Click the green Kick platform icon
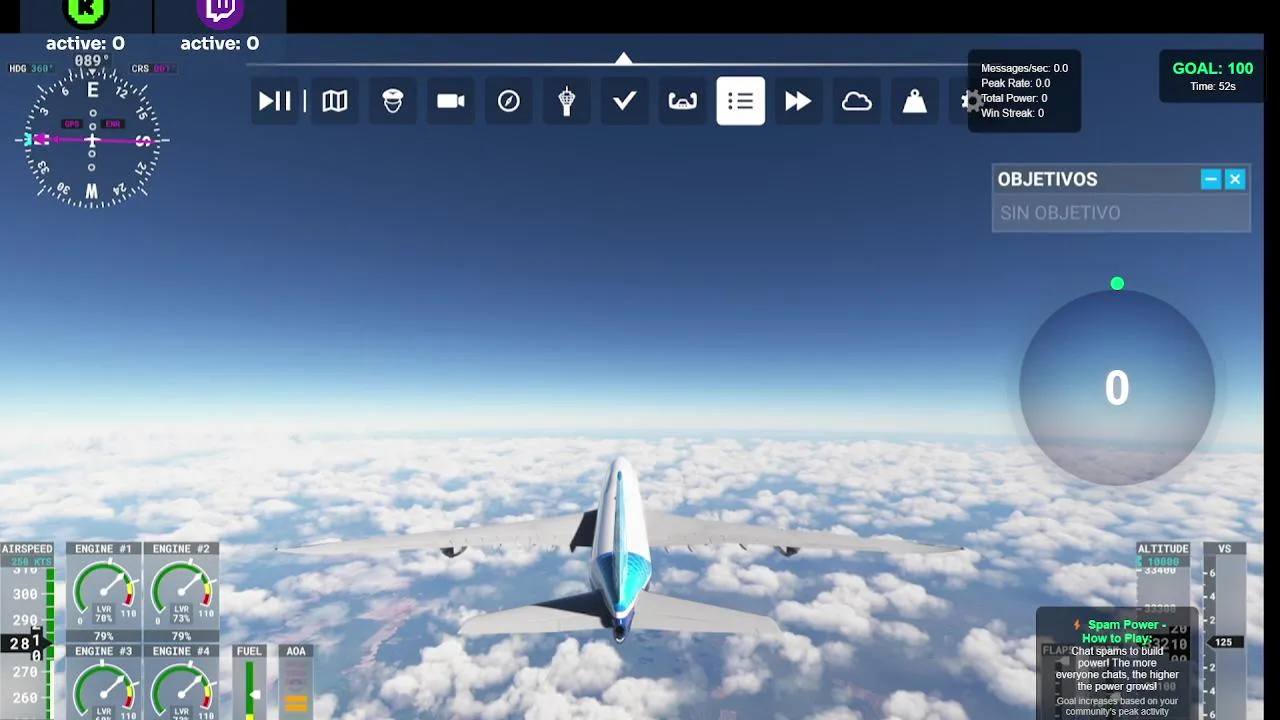 (x=85, y=11)
